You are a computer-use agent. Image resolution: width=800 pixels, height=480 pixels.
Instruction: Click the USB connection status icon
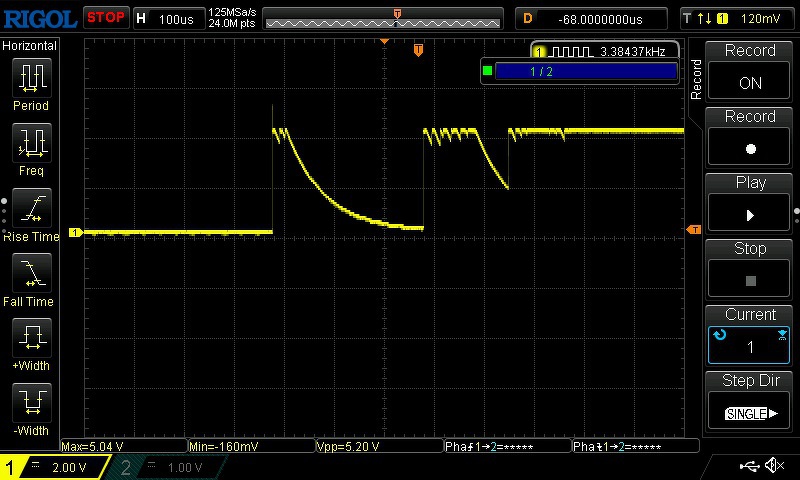[x=749, y=465]
